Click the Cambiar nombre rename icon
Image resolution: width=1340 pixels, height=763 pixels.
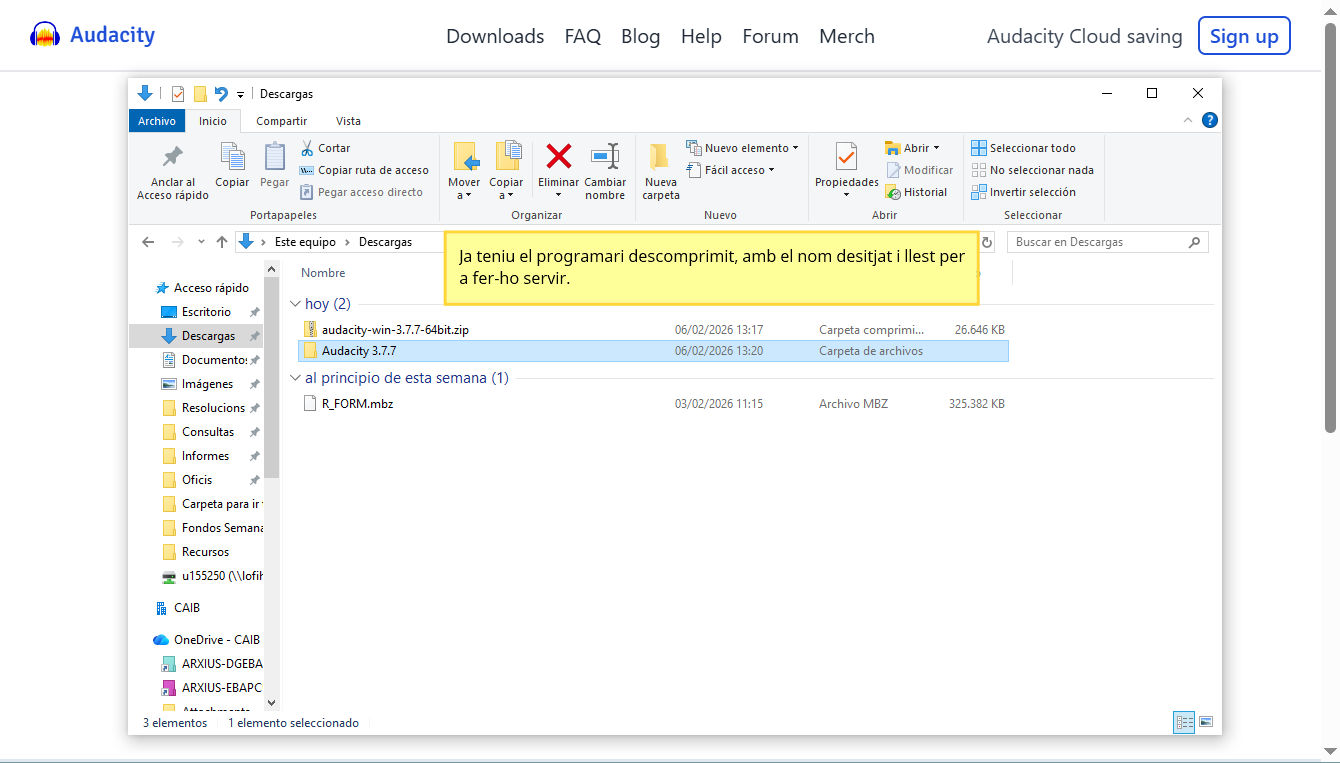click(x=605, y=157)
